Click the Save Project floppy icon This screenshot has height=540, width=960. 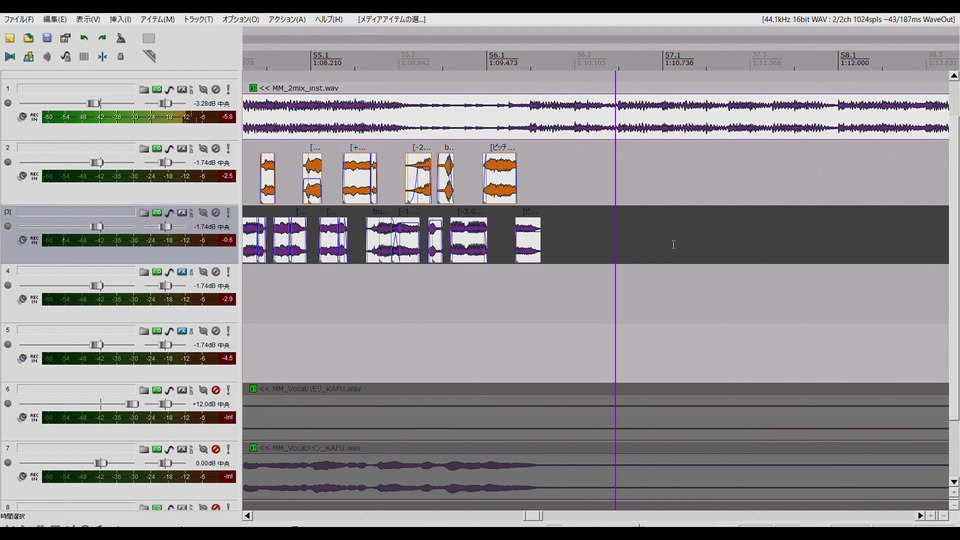pos(47,38)
